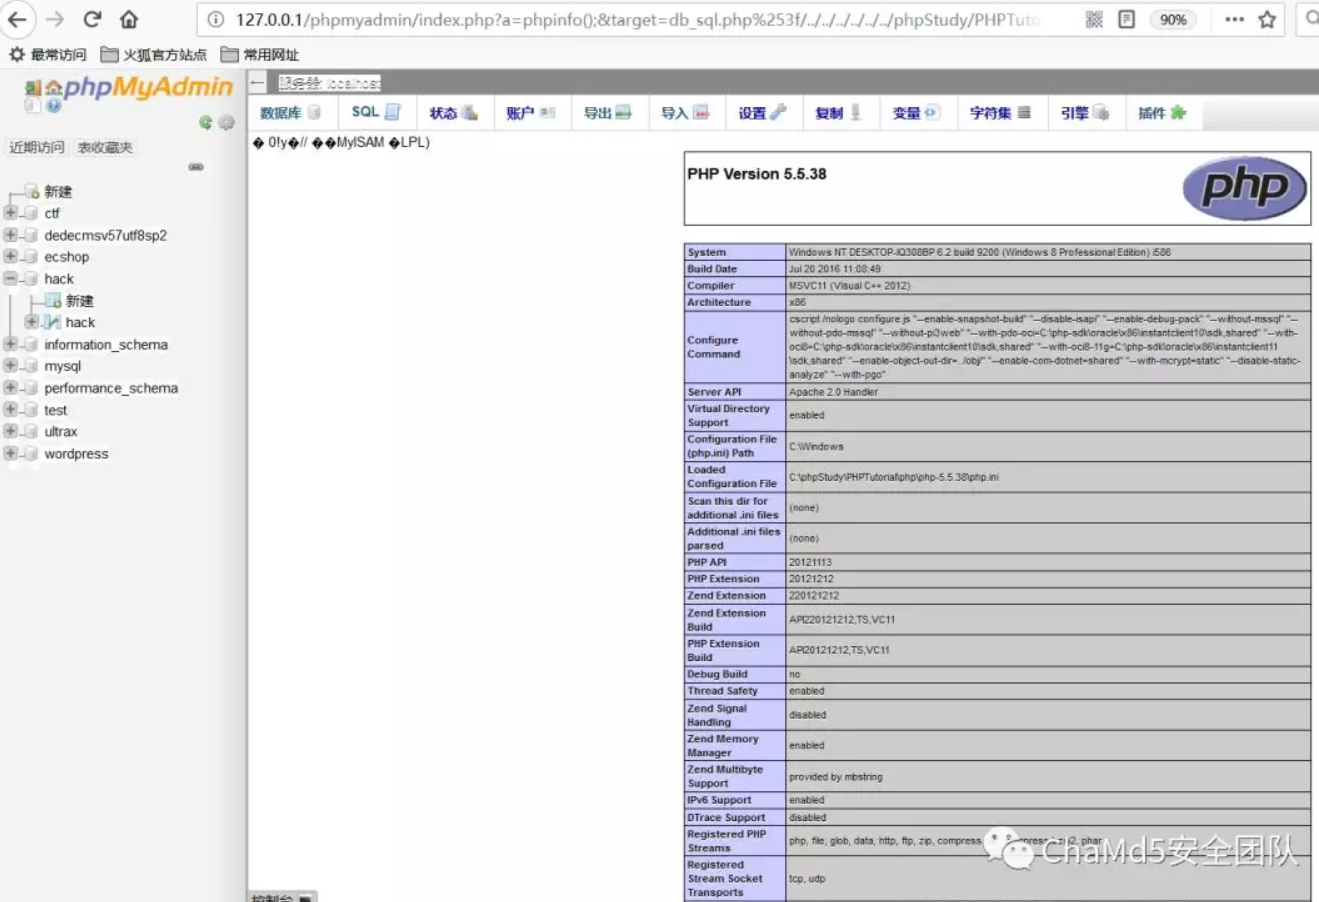Open navigation panel settings gear icon
Viewport: 1319px width, 902px height.
(x=227, y=122)
